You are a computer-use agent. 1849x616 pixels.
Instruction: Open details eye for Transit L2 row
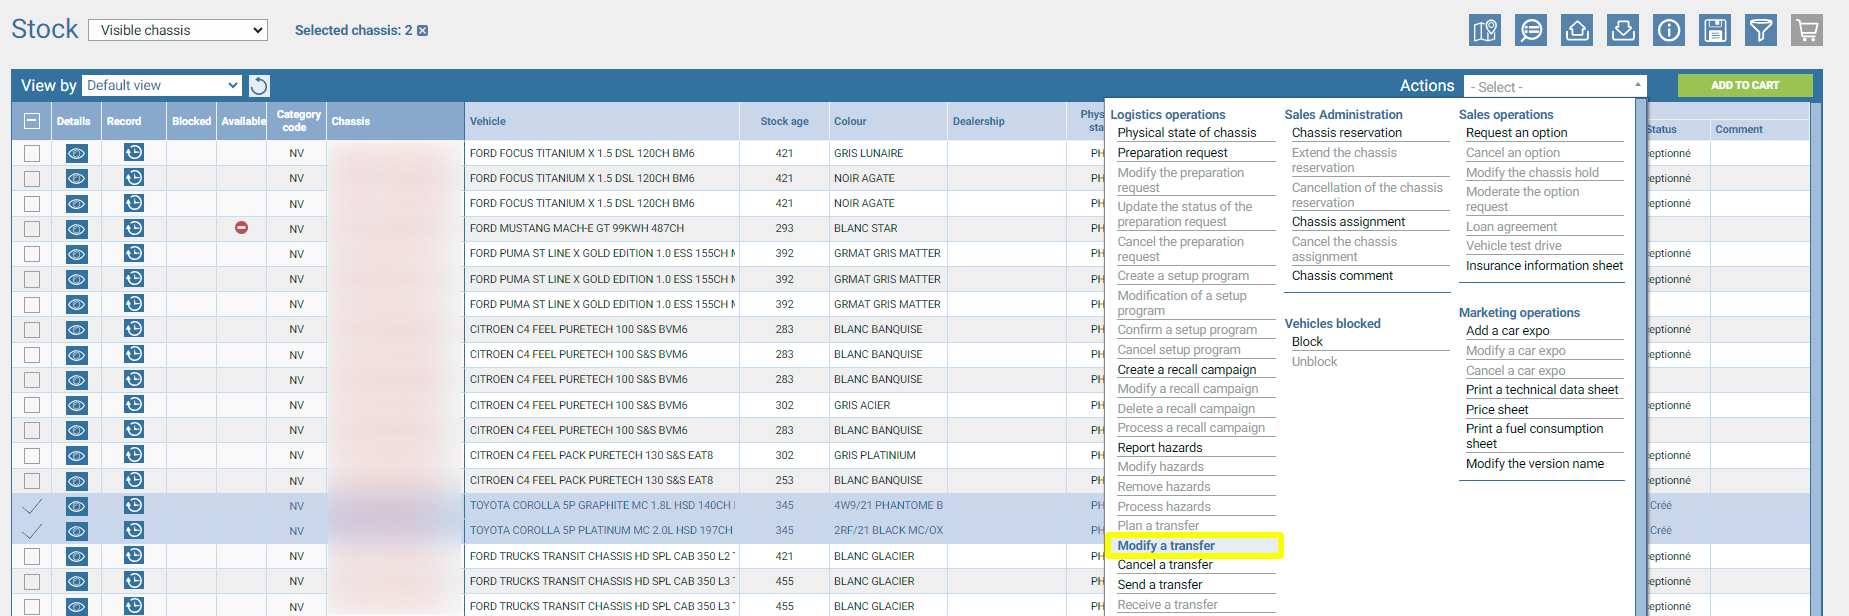pyautogui.click(x=76, y=556)
